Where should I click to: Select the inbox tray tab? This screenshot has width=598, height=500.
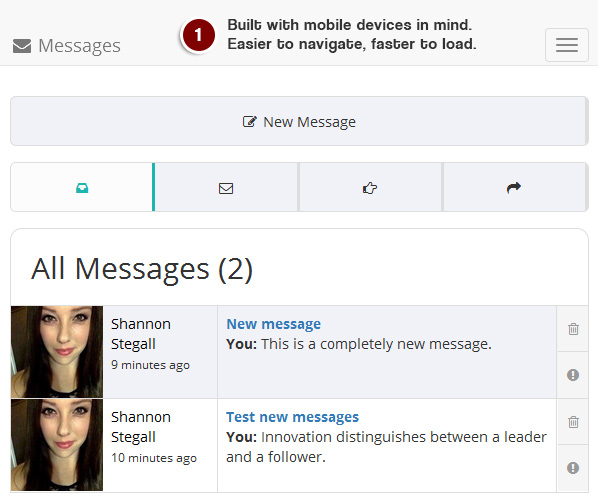click(x=82, y=187)
